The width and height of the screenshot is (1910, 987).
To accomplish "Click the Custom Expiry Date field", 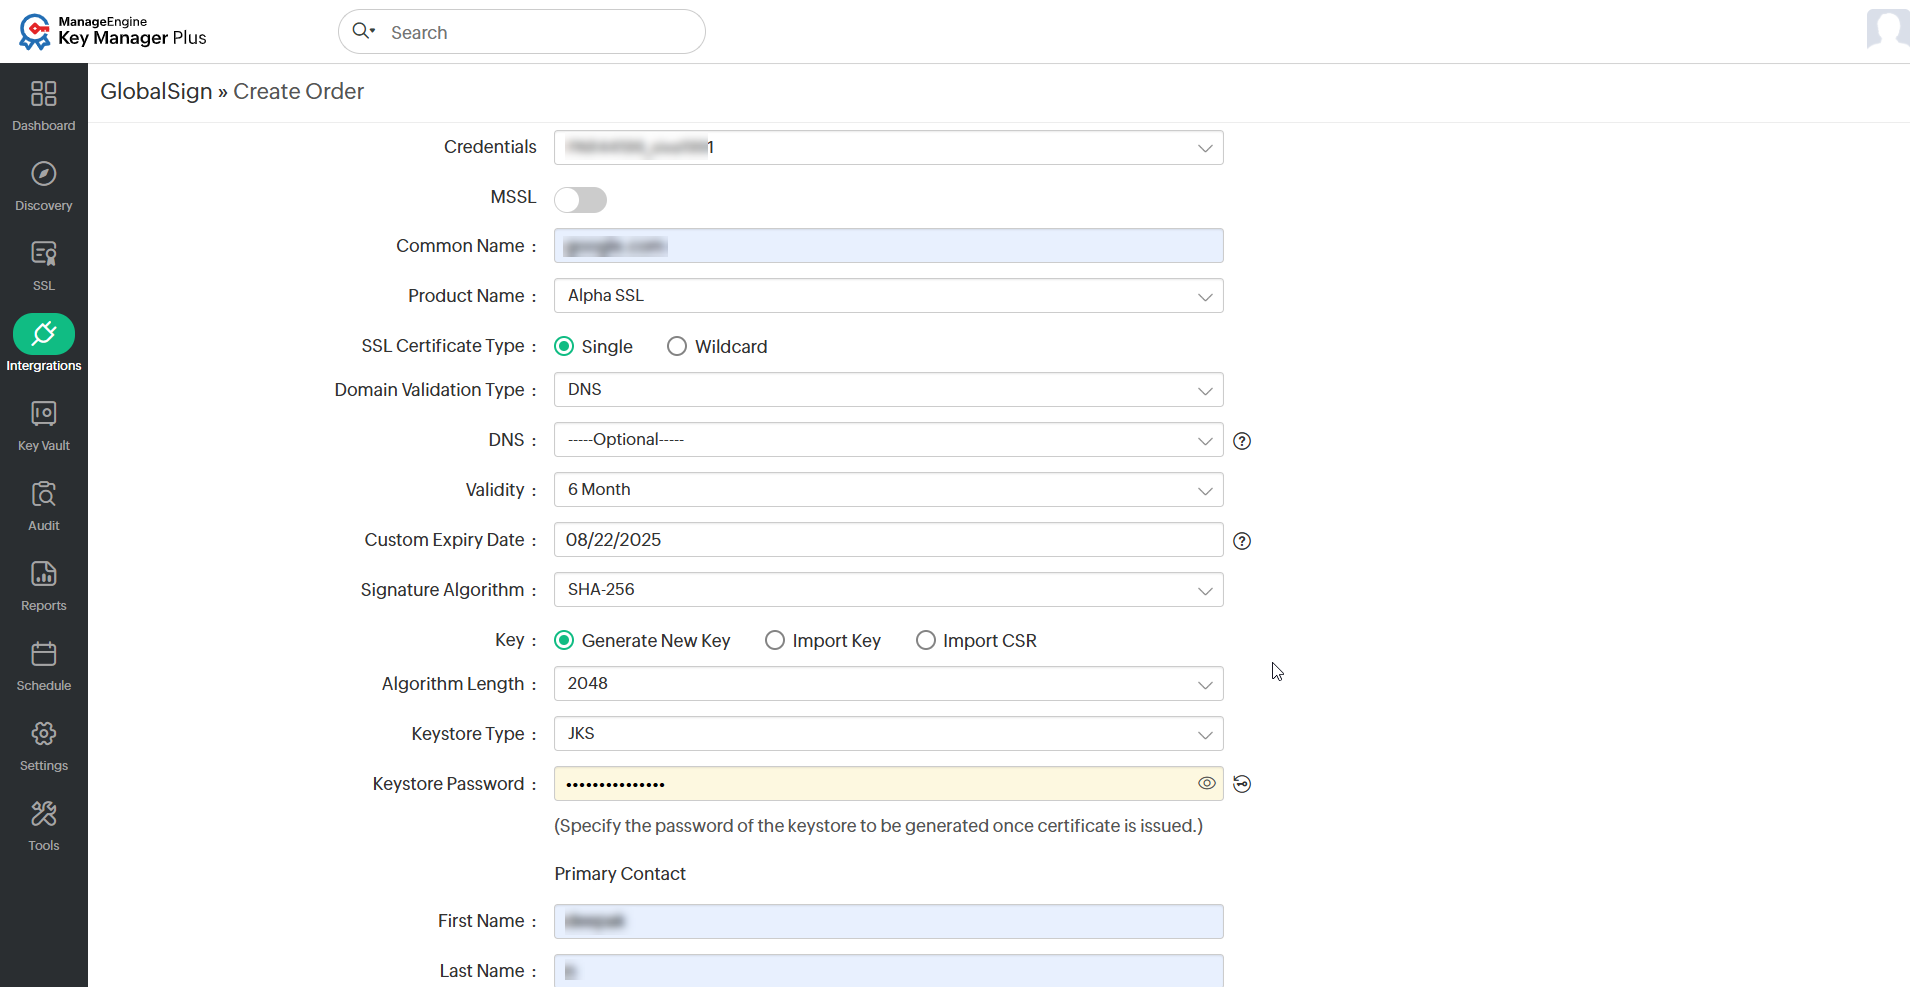I will pyautogui.click(x=889, y=540).
